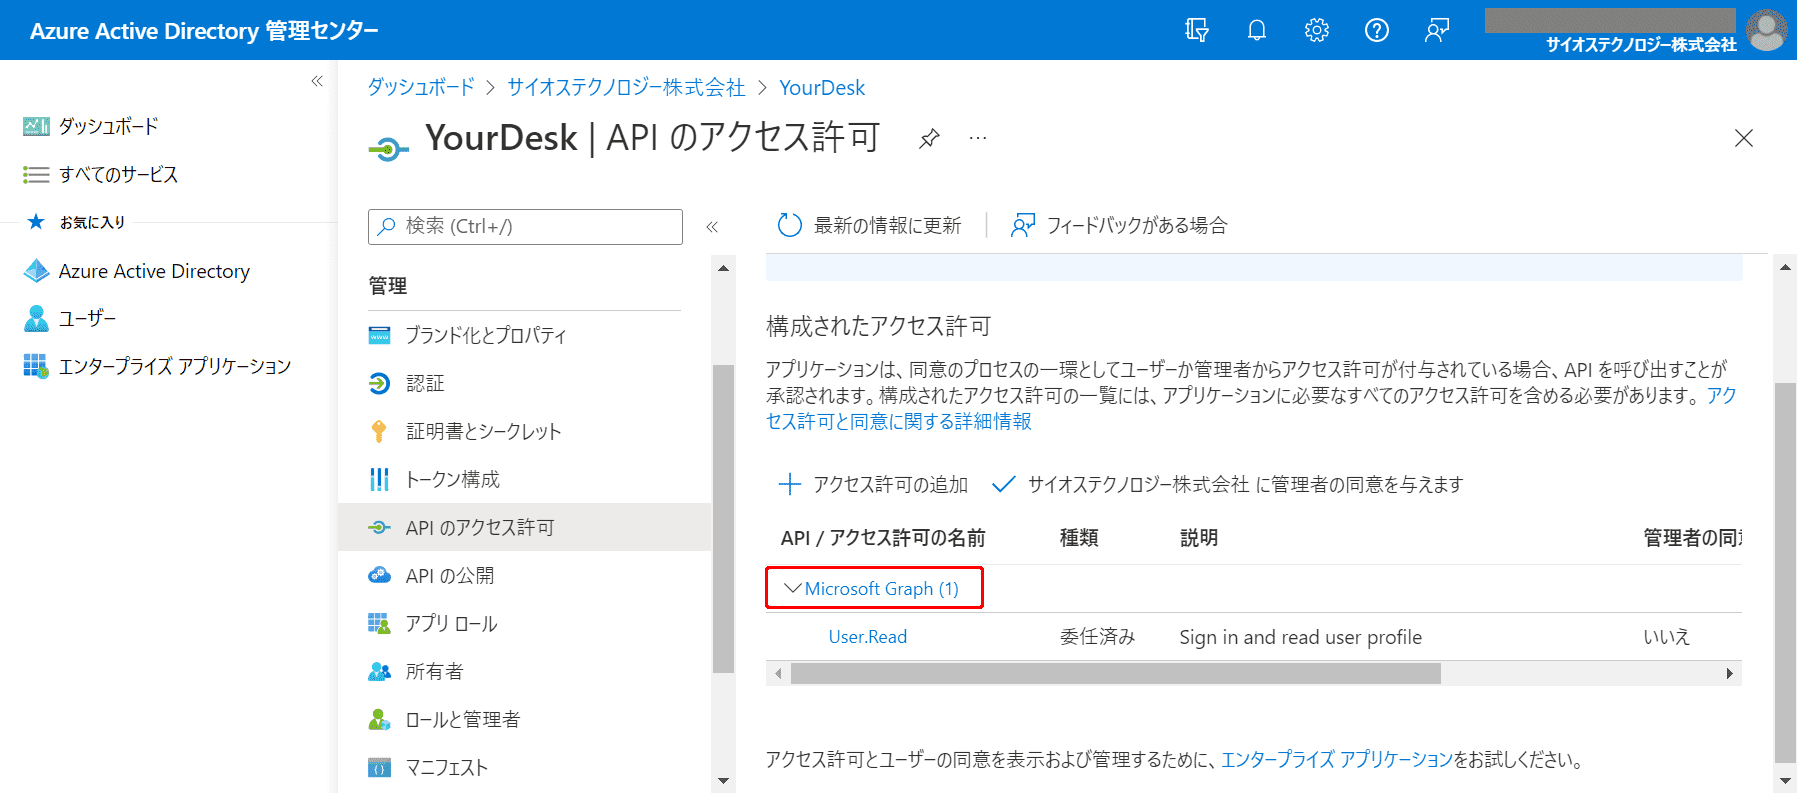Viewport: 1797px width, 793px height.
Task: Open the account avatar menu
Action: click(1767, 30)
